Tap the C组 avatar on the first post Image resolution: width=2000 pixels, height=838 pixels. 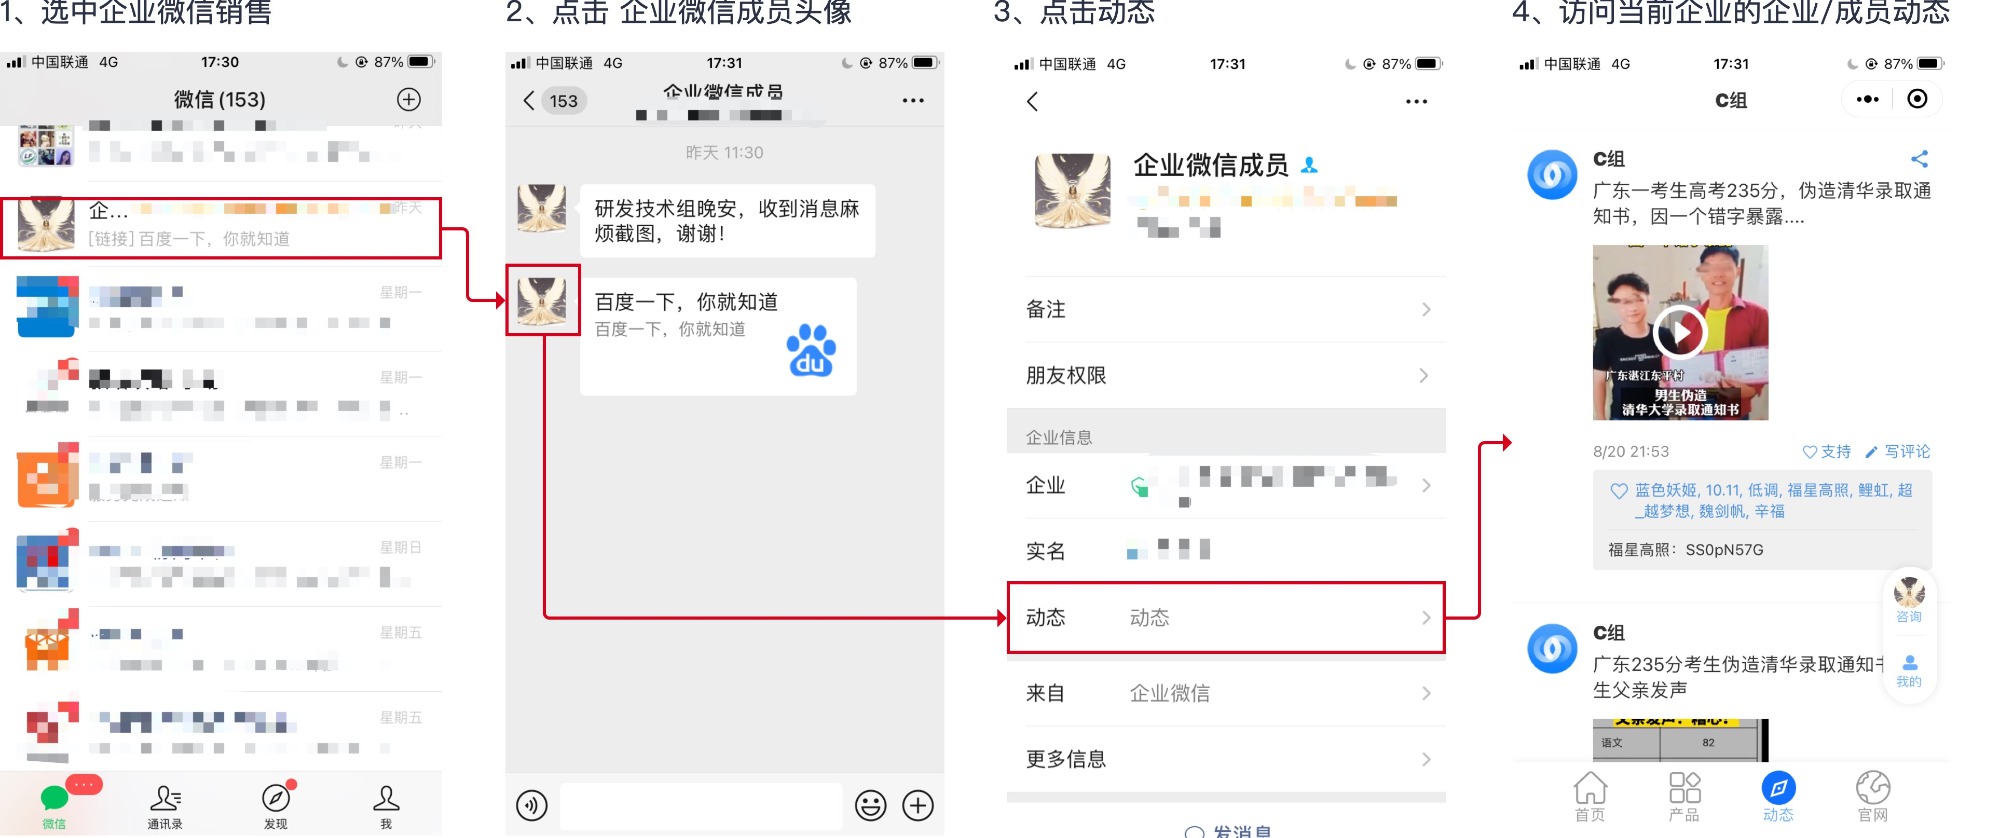tap(1552, 174)
